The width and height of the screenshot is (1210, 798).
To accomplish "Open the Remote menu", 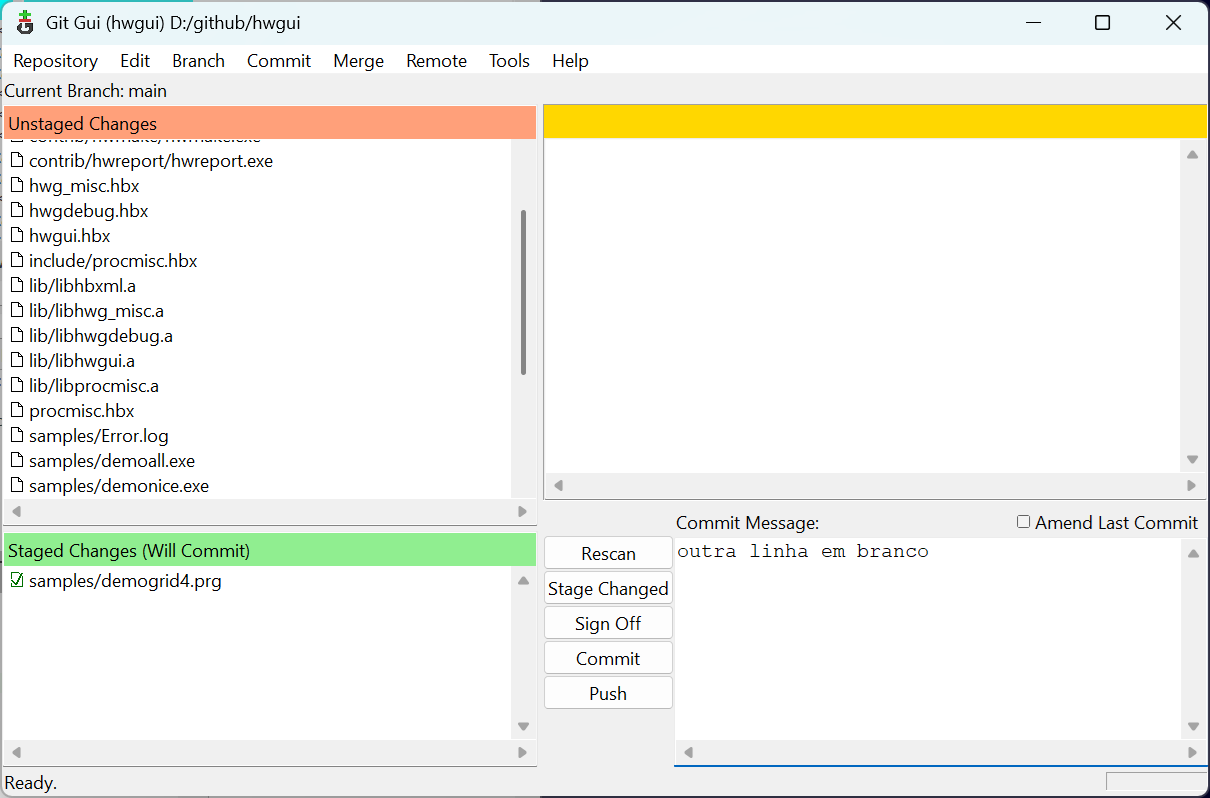I will coord(436,61).
